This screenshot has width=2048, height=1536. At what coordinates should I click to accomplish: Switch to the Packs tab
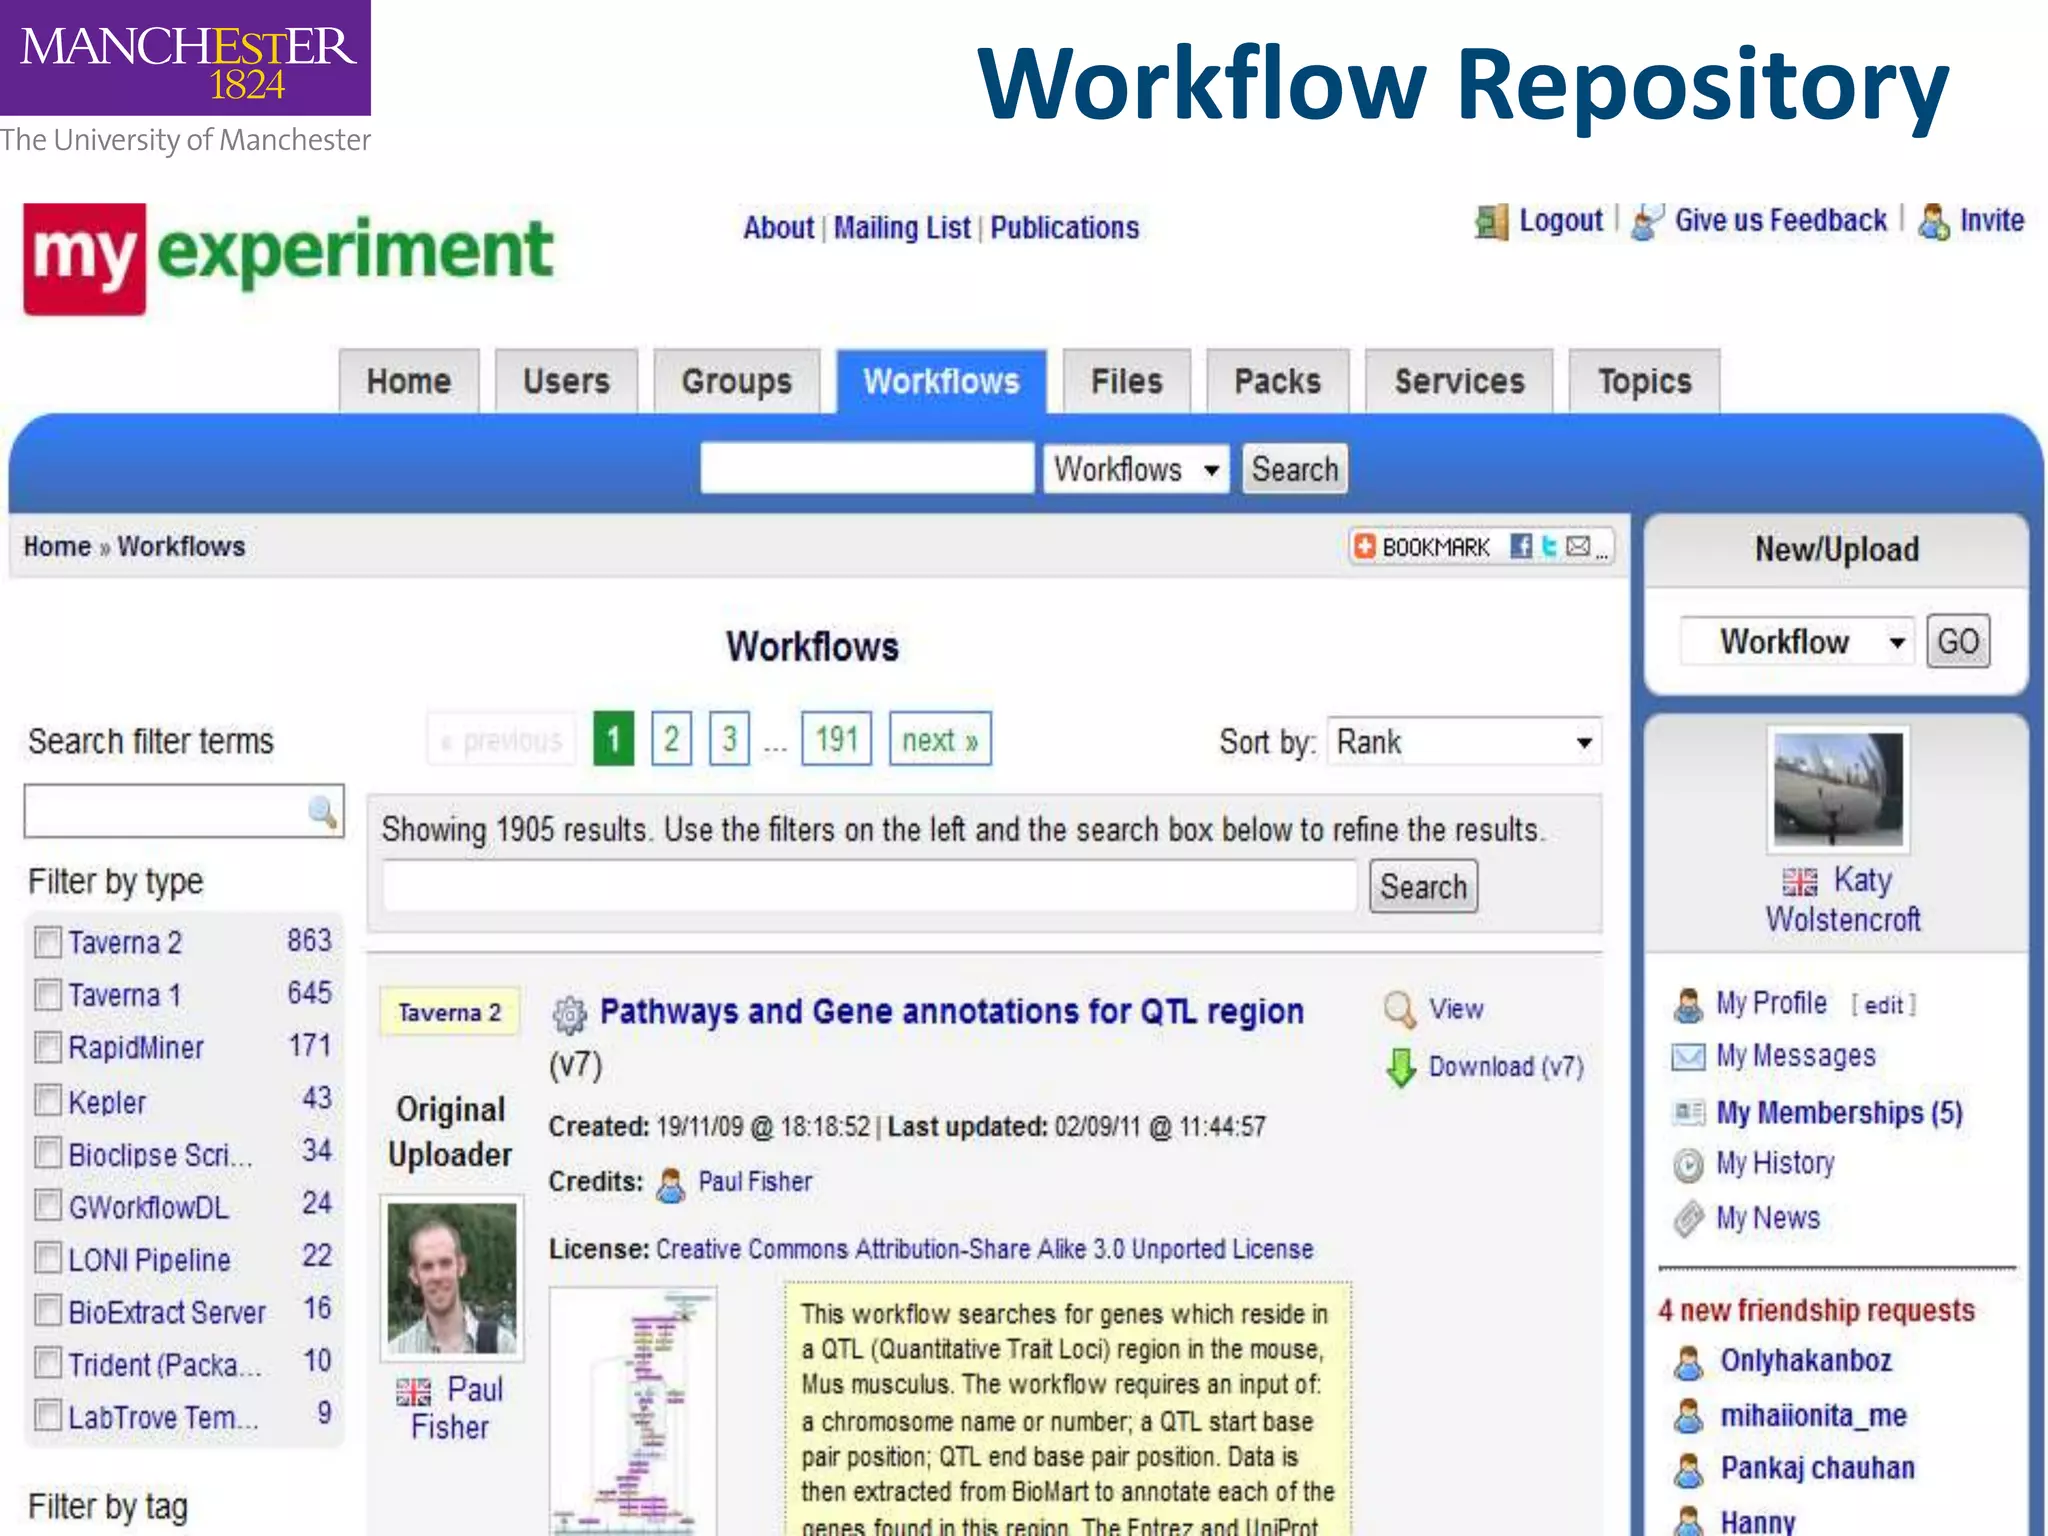tap(1277, 382)
